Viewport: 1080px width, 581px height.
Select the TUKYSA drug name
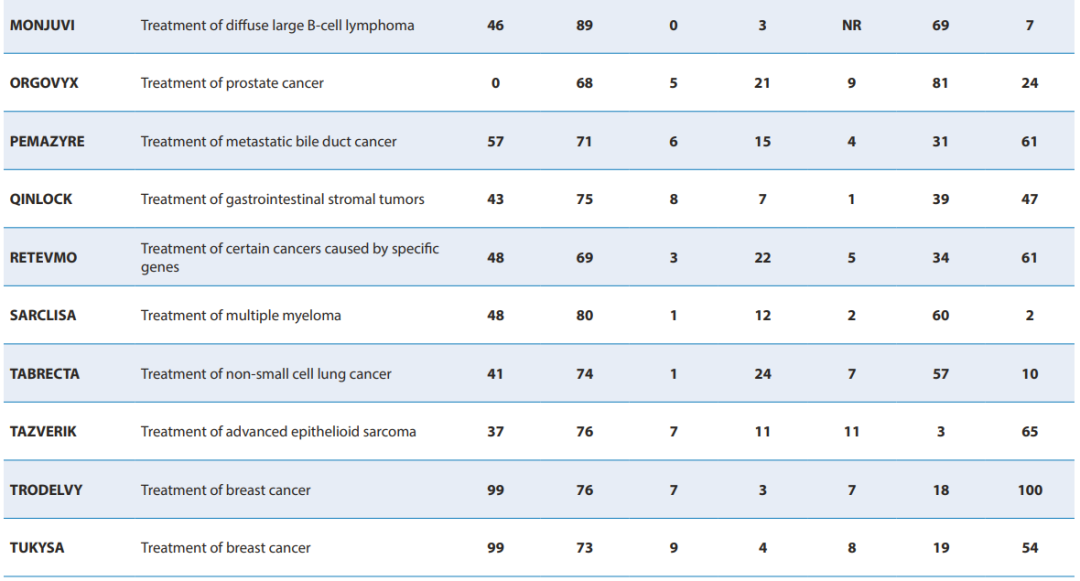pyautogui.click(x=37, y=548)
